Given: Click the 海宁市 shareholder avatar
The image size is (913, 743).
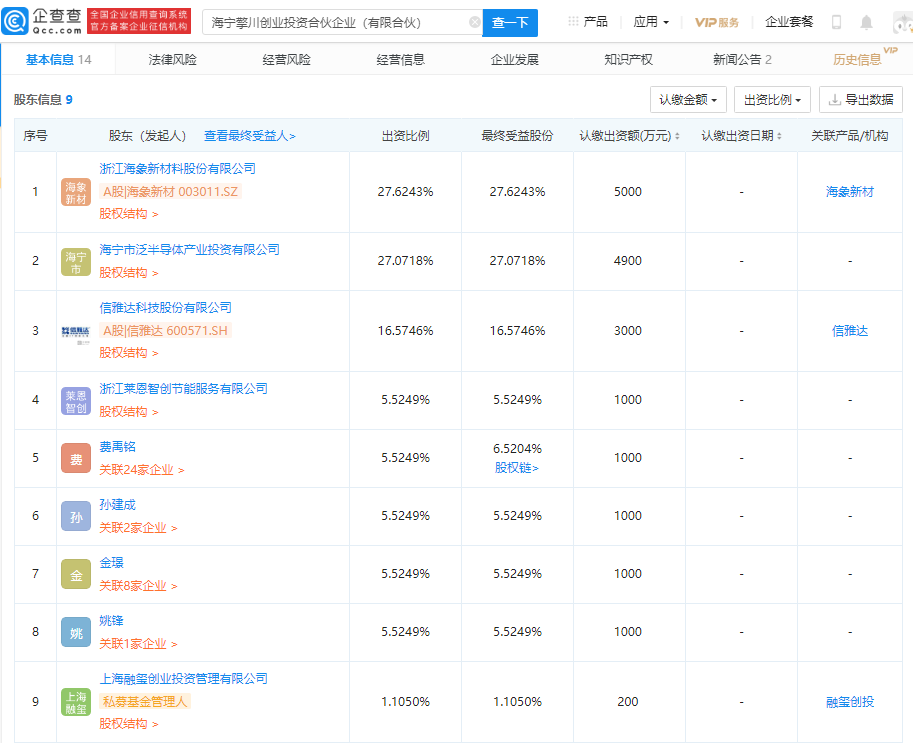Looking at the screenshot, I should click(76, 261).
